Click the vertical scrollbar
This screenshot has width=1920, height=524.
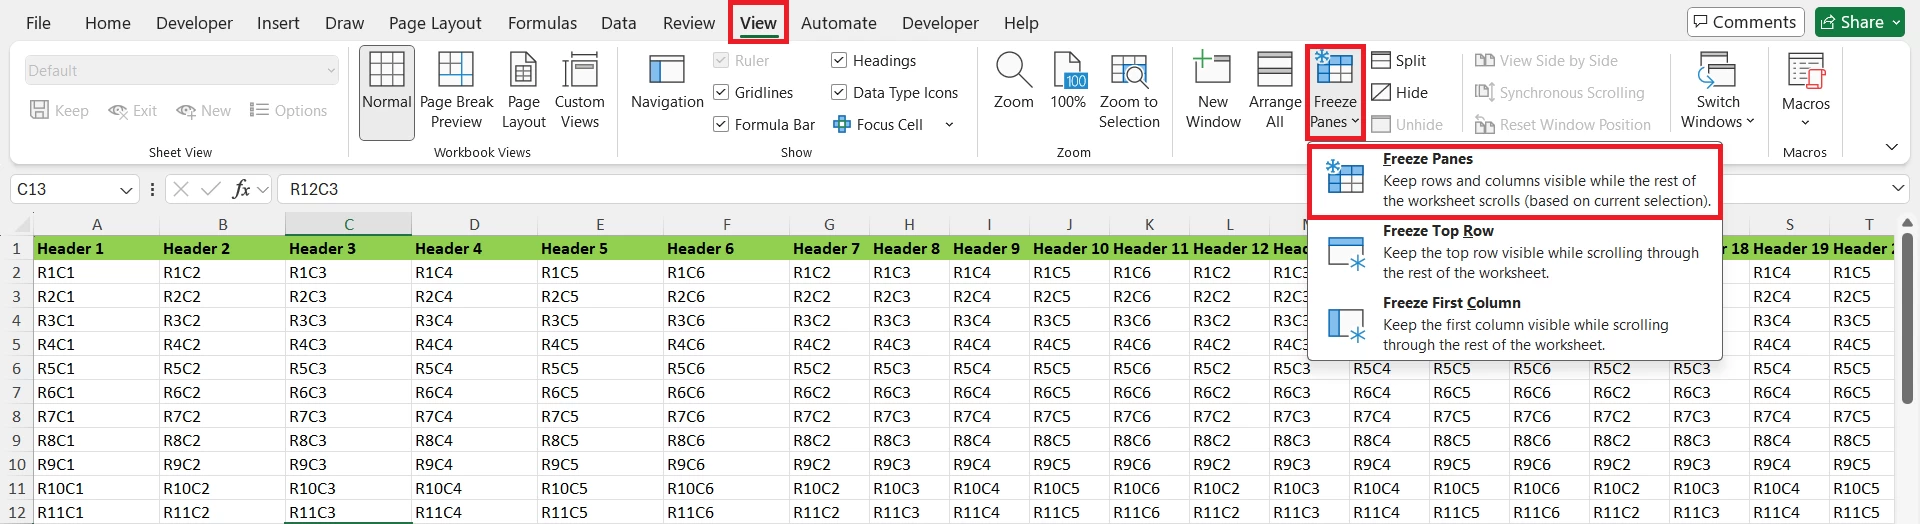tap(1907, 320)
